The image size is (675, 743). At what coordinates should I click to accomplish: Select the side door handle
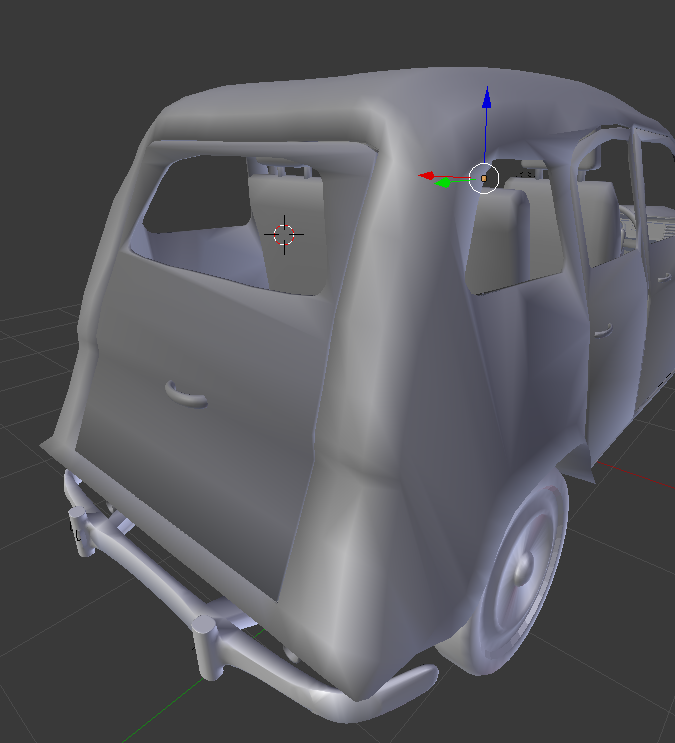[603, 330]
